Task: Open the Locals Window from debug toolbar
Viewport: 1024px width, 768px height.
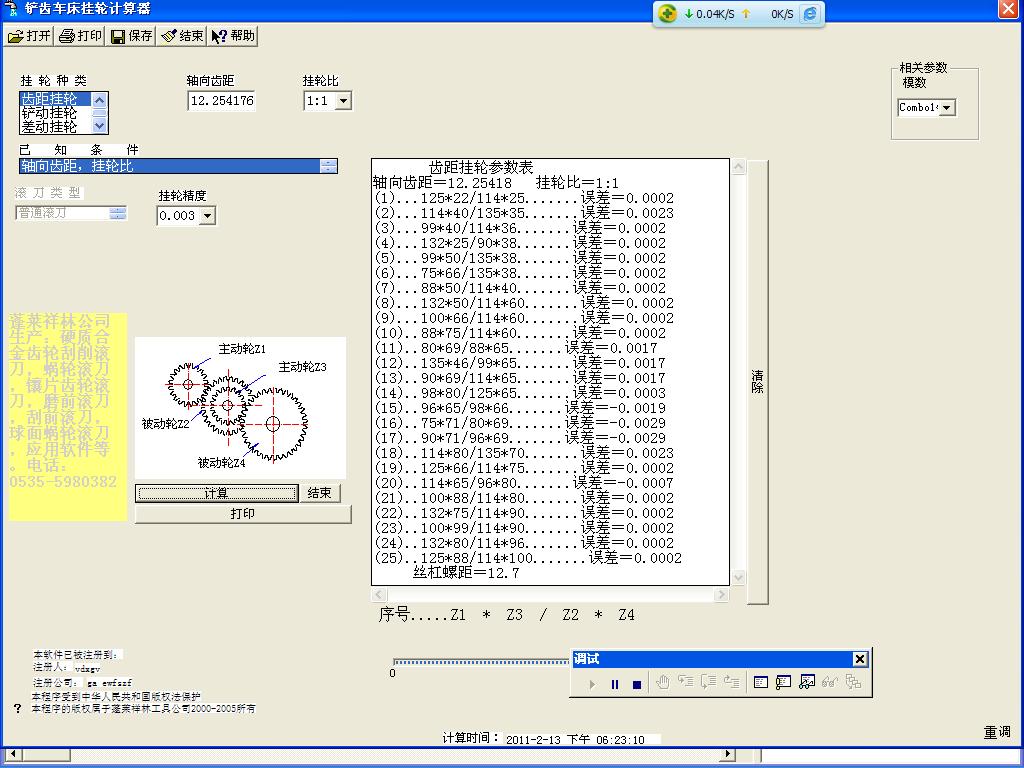Action: coord(761,682)
